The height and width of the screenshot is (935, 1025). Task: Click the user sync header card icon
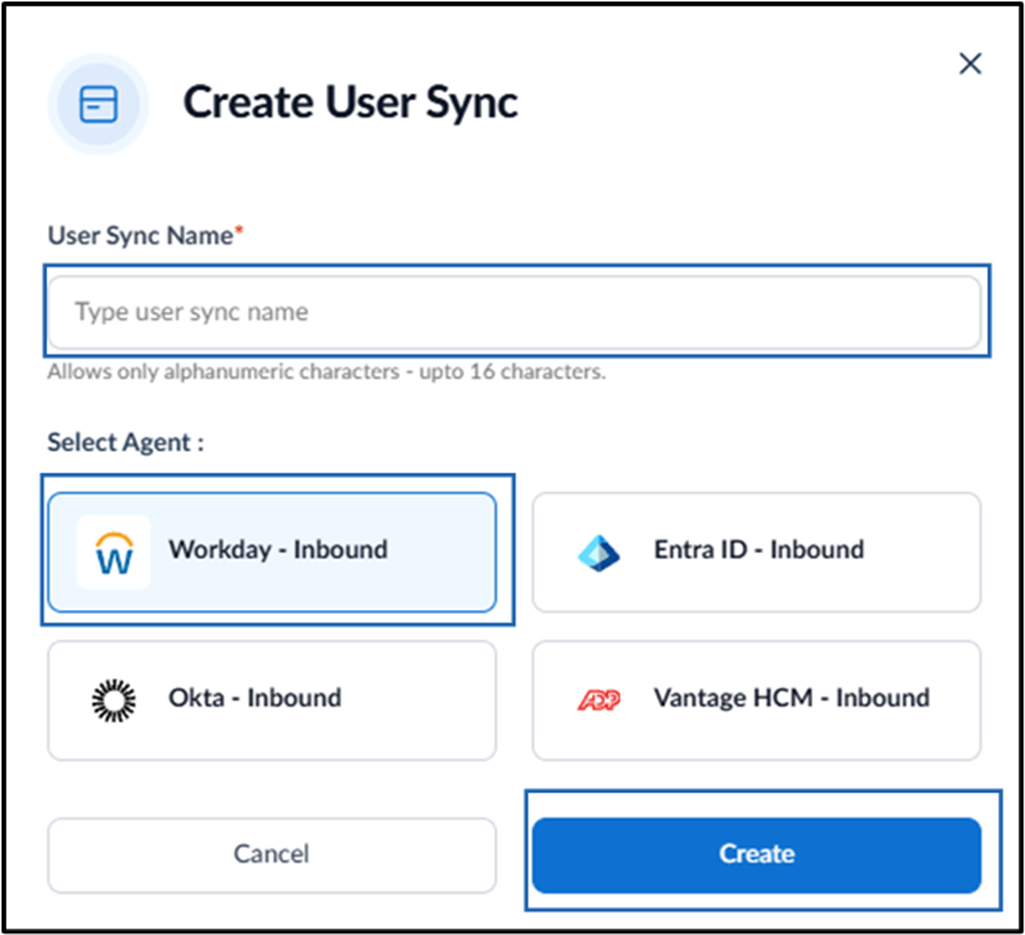tap(99, 104)
